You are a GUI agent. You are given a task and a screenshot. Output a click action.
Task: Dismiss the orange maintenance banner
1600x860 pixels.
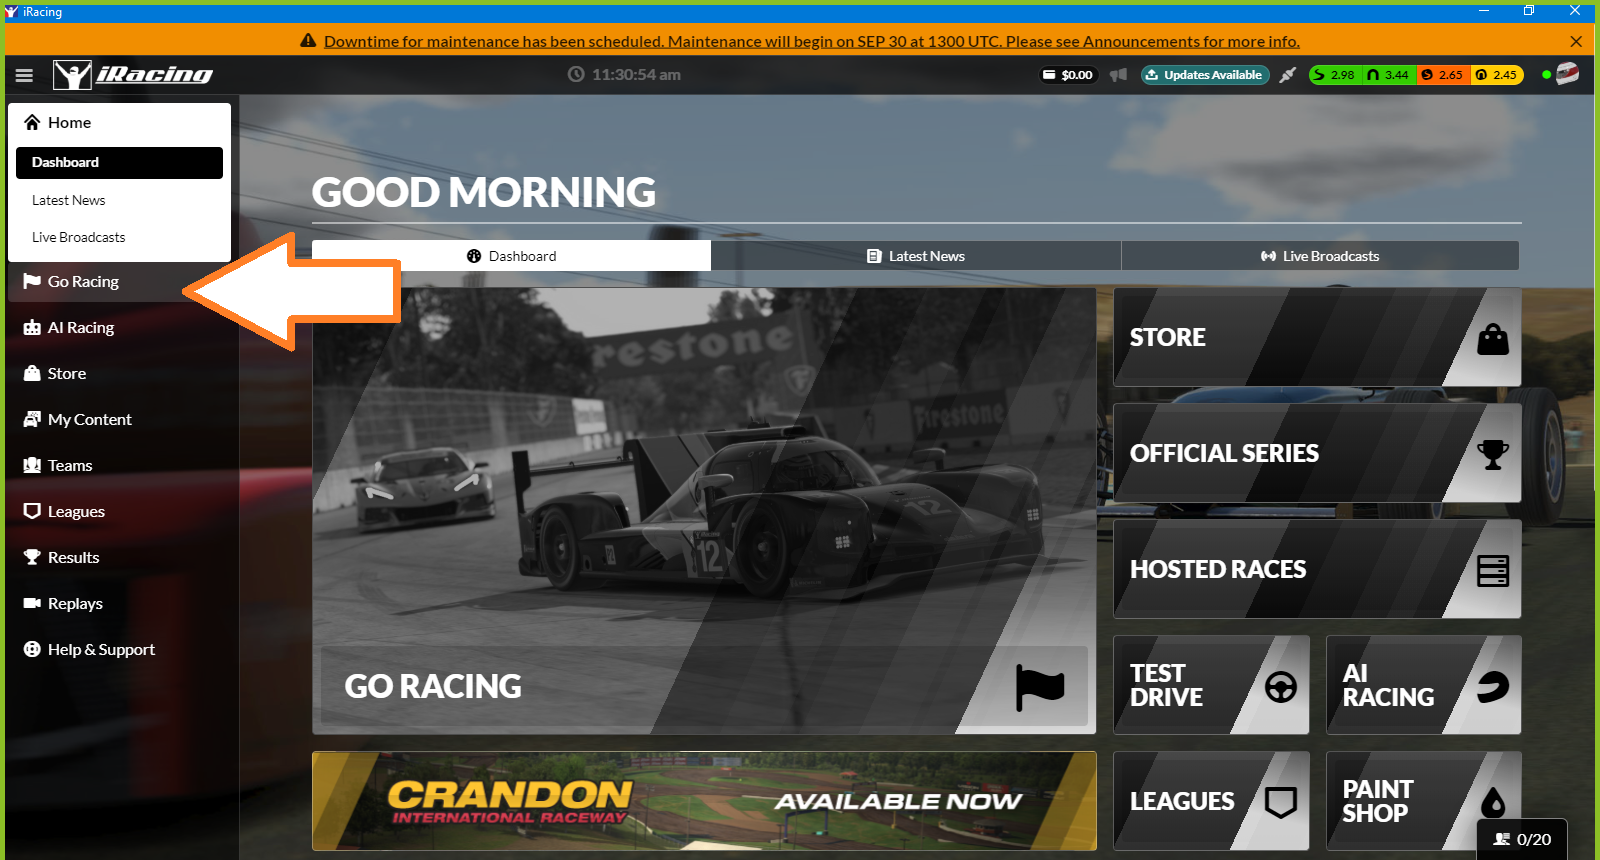(1576, 41)
